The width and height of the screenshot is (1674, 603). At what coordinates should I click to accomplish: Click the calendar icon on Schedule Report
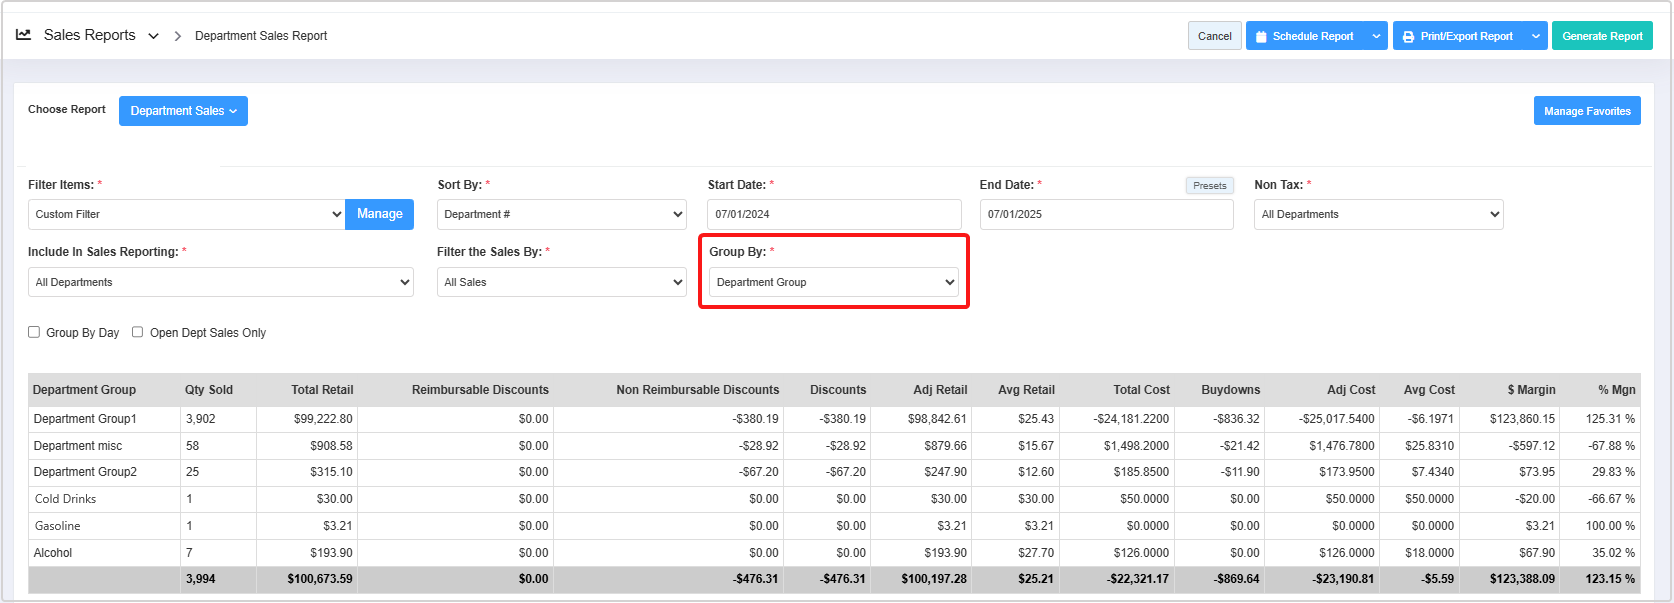tap(1261, 36)
